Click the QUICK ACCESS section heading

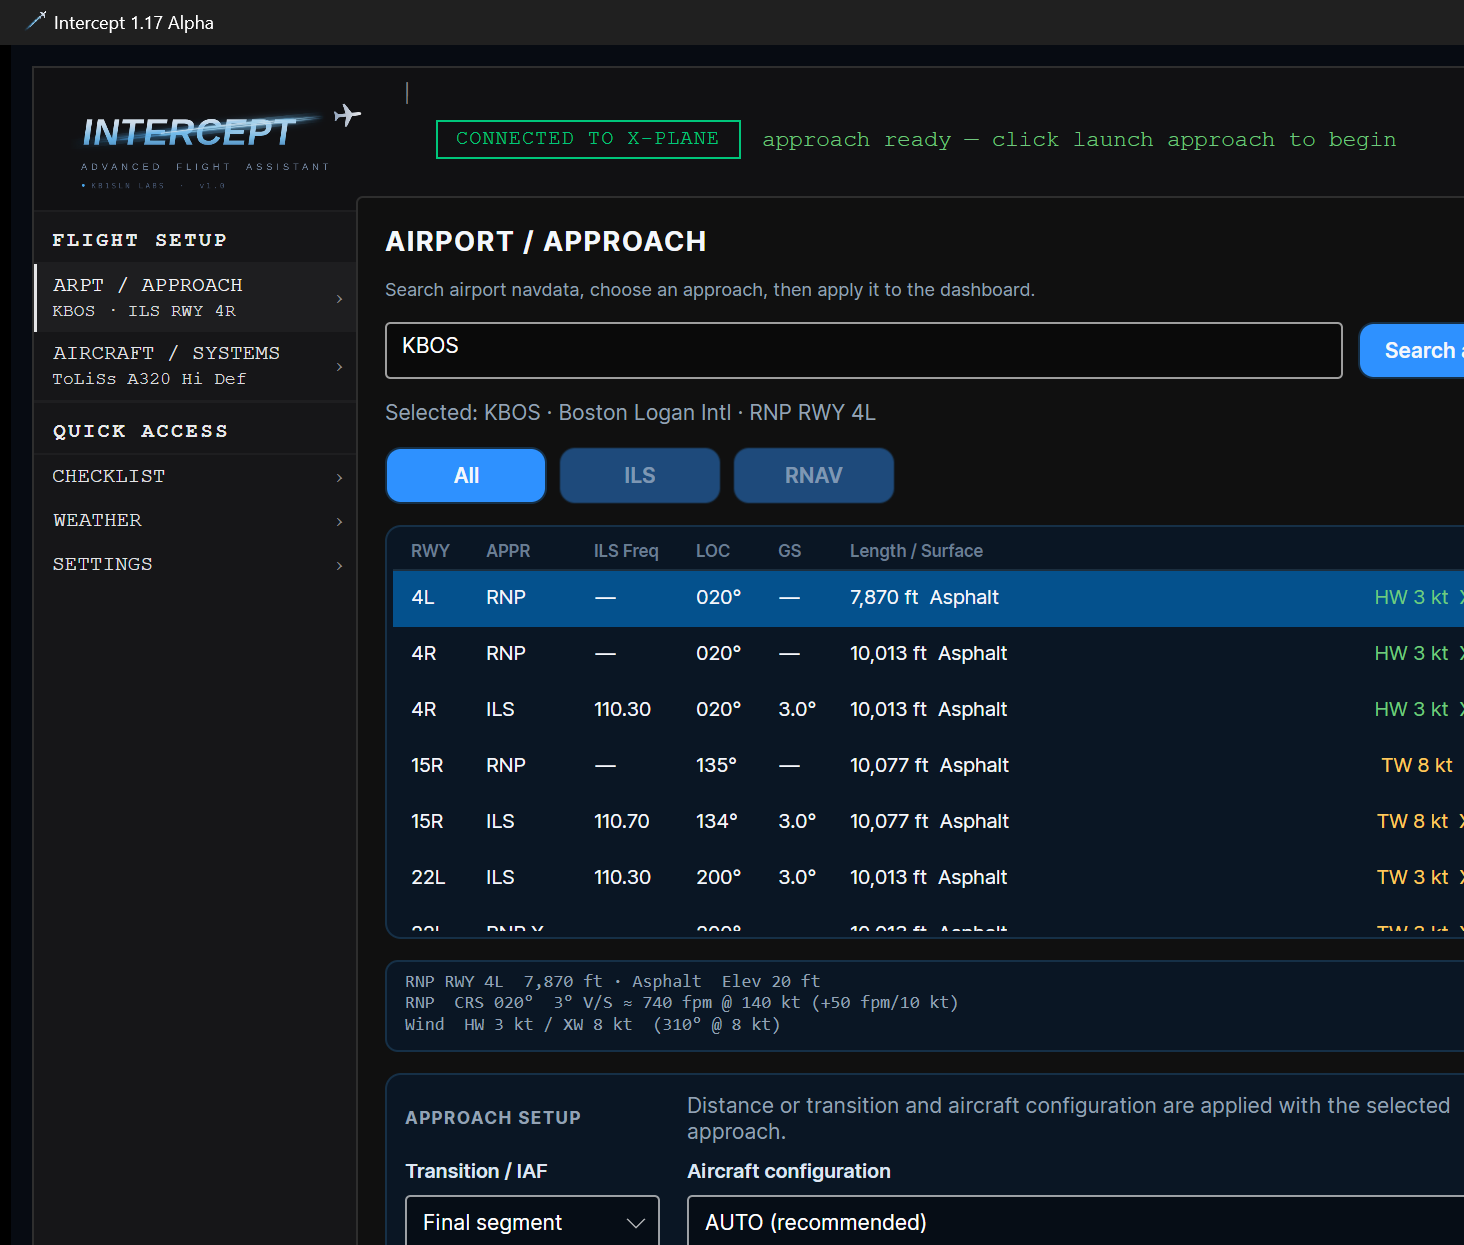coord(140,431)
